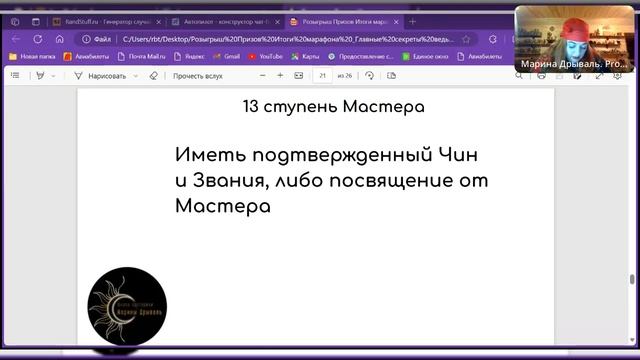Open the tab actions menu icon
Image resolution: width=640 pixels, height=360 pixels.
(15, 22)
